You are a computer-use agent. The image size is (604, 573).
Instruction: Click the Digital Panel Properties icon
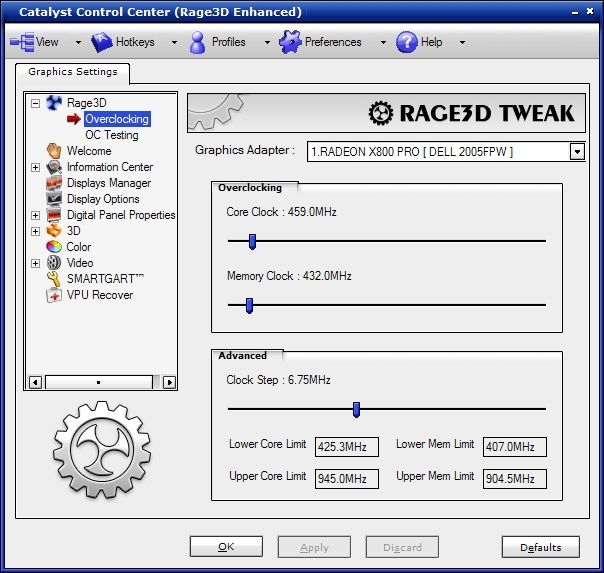[54, 215]
